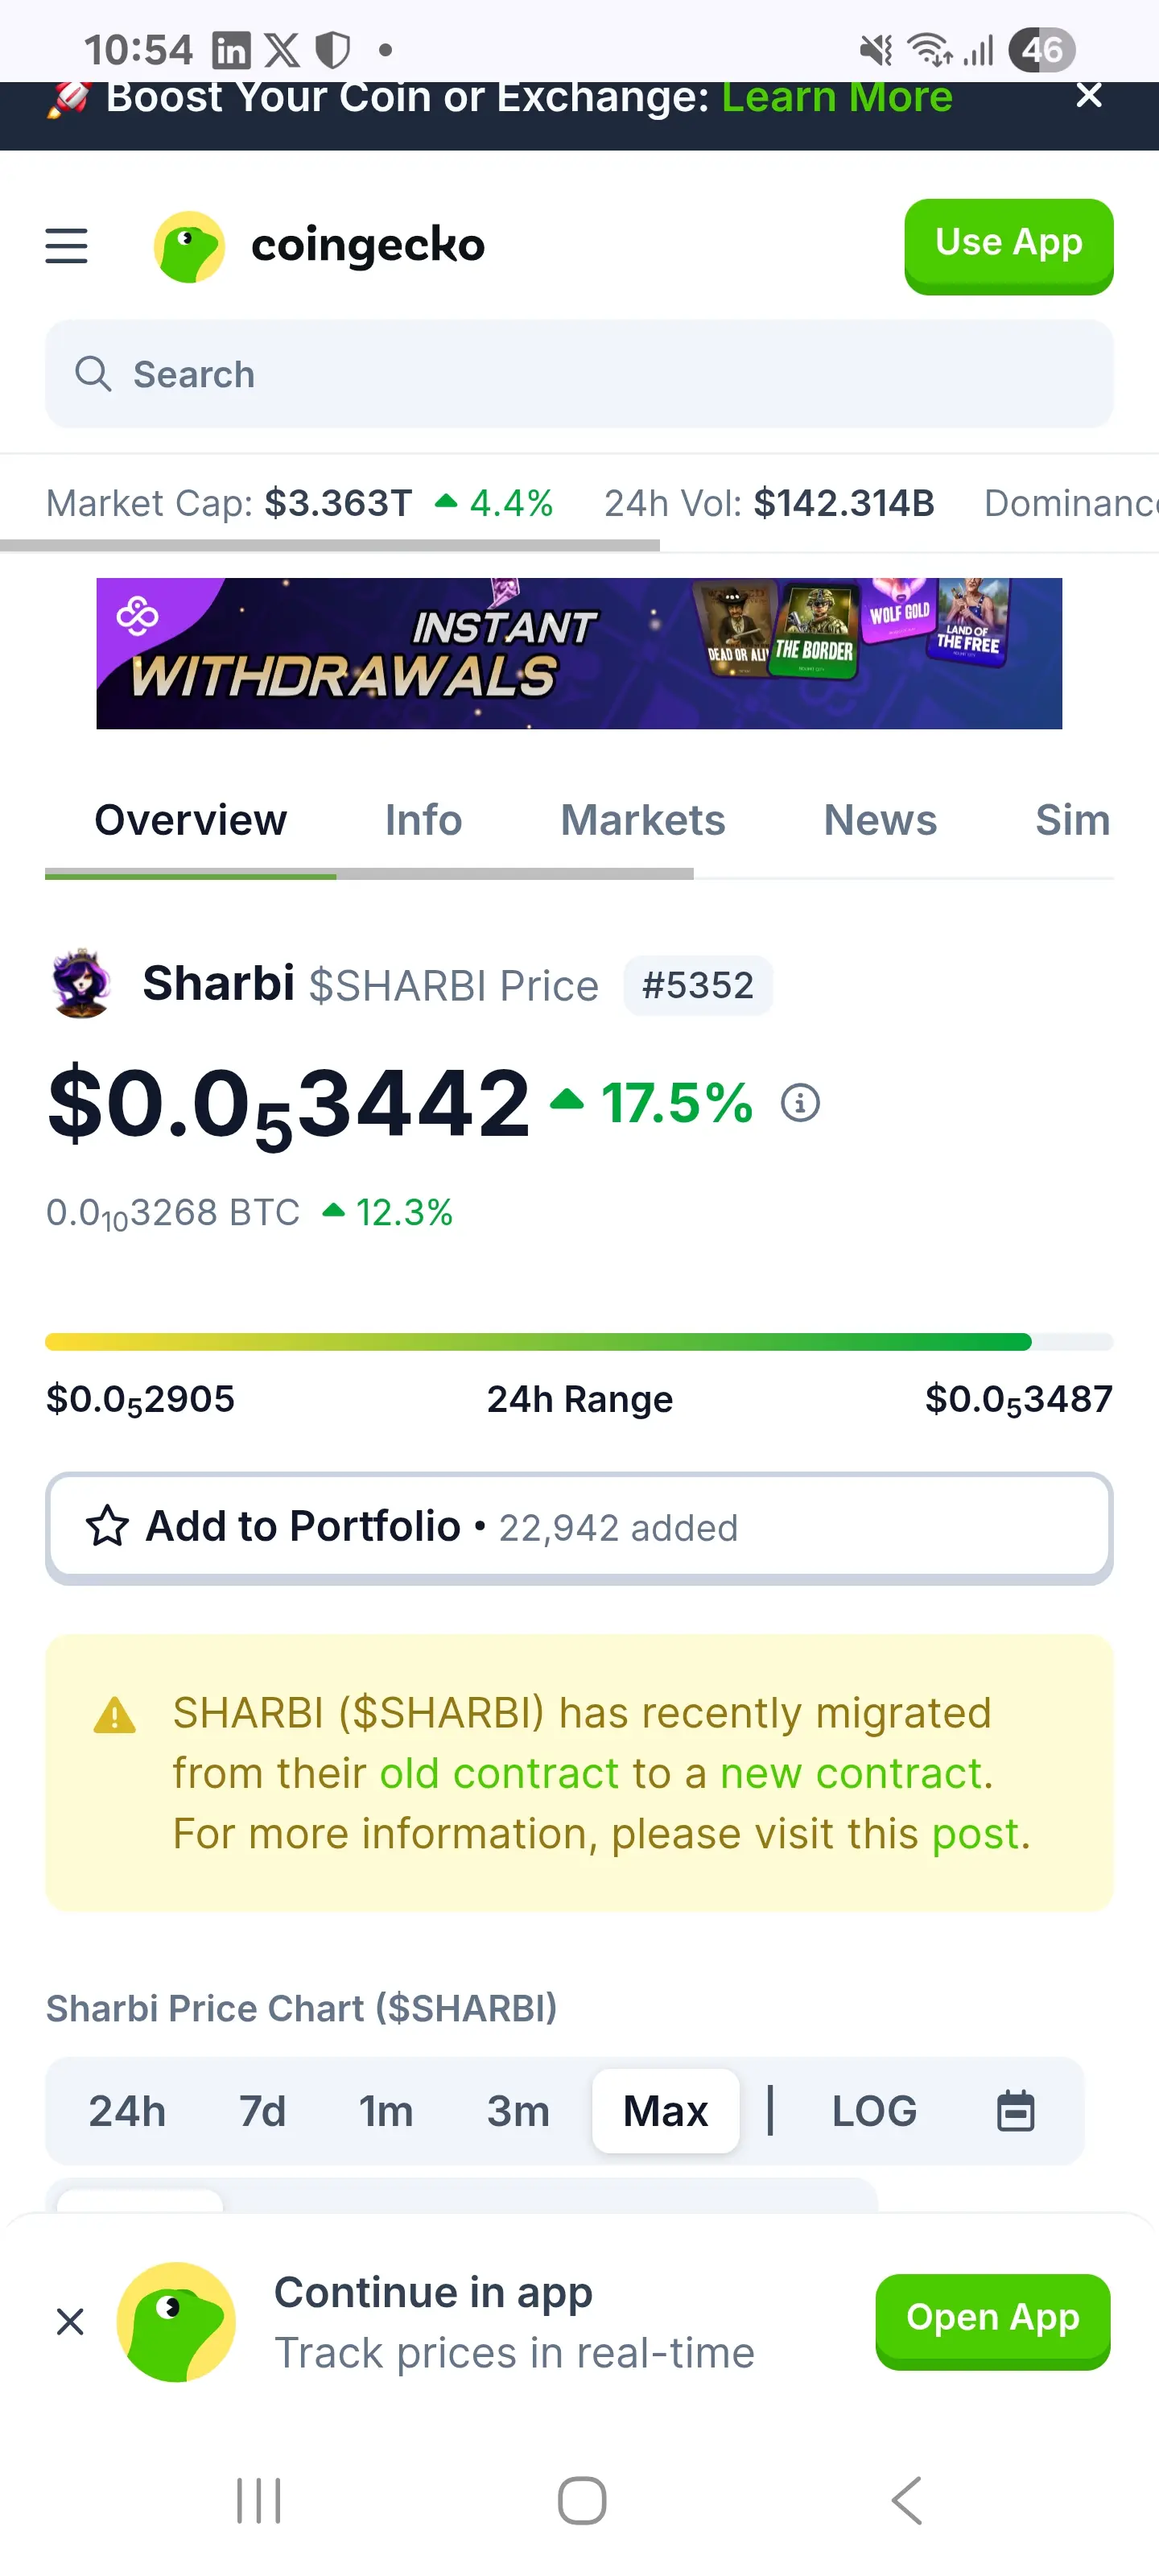Open the old contract link
The image size is (1159, 2576).
(x=499, y=1774)
